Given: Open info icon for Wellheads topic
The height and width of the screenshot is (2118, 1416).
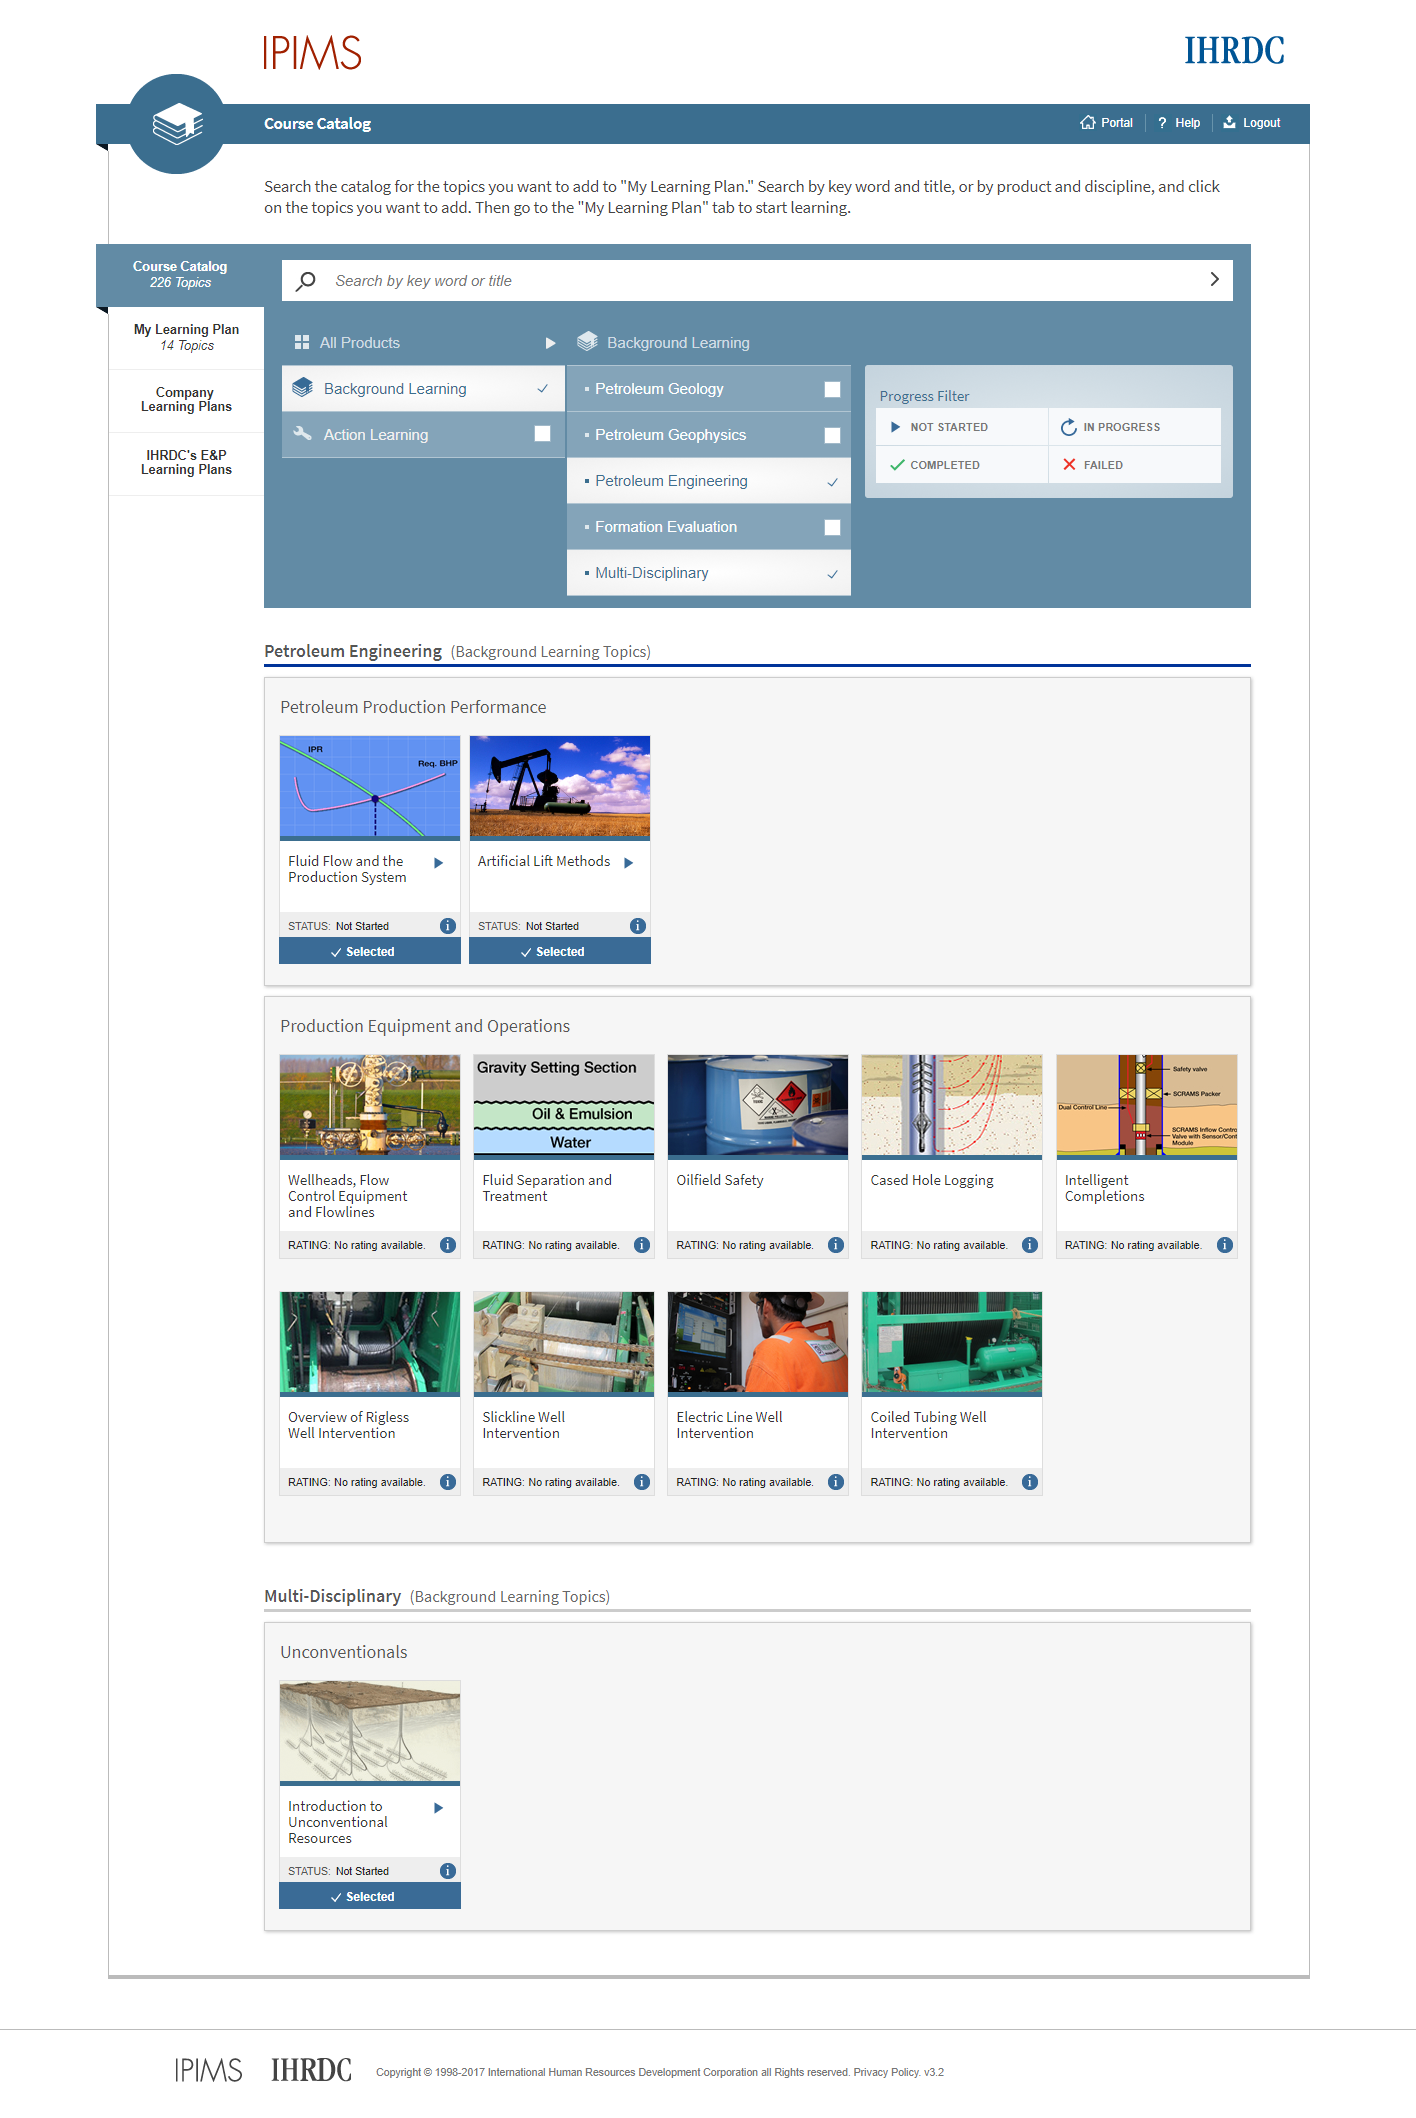Looking at the screenshot, I should pos(448,1245).
